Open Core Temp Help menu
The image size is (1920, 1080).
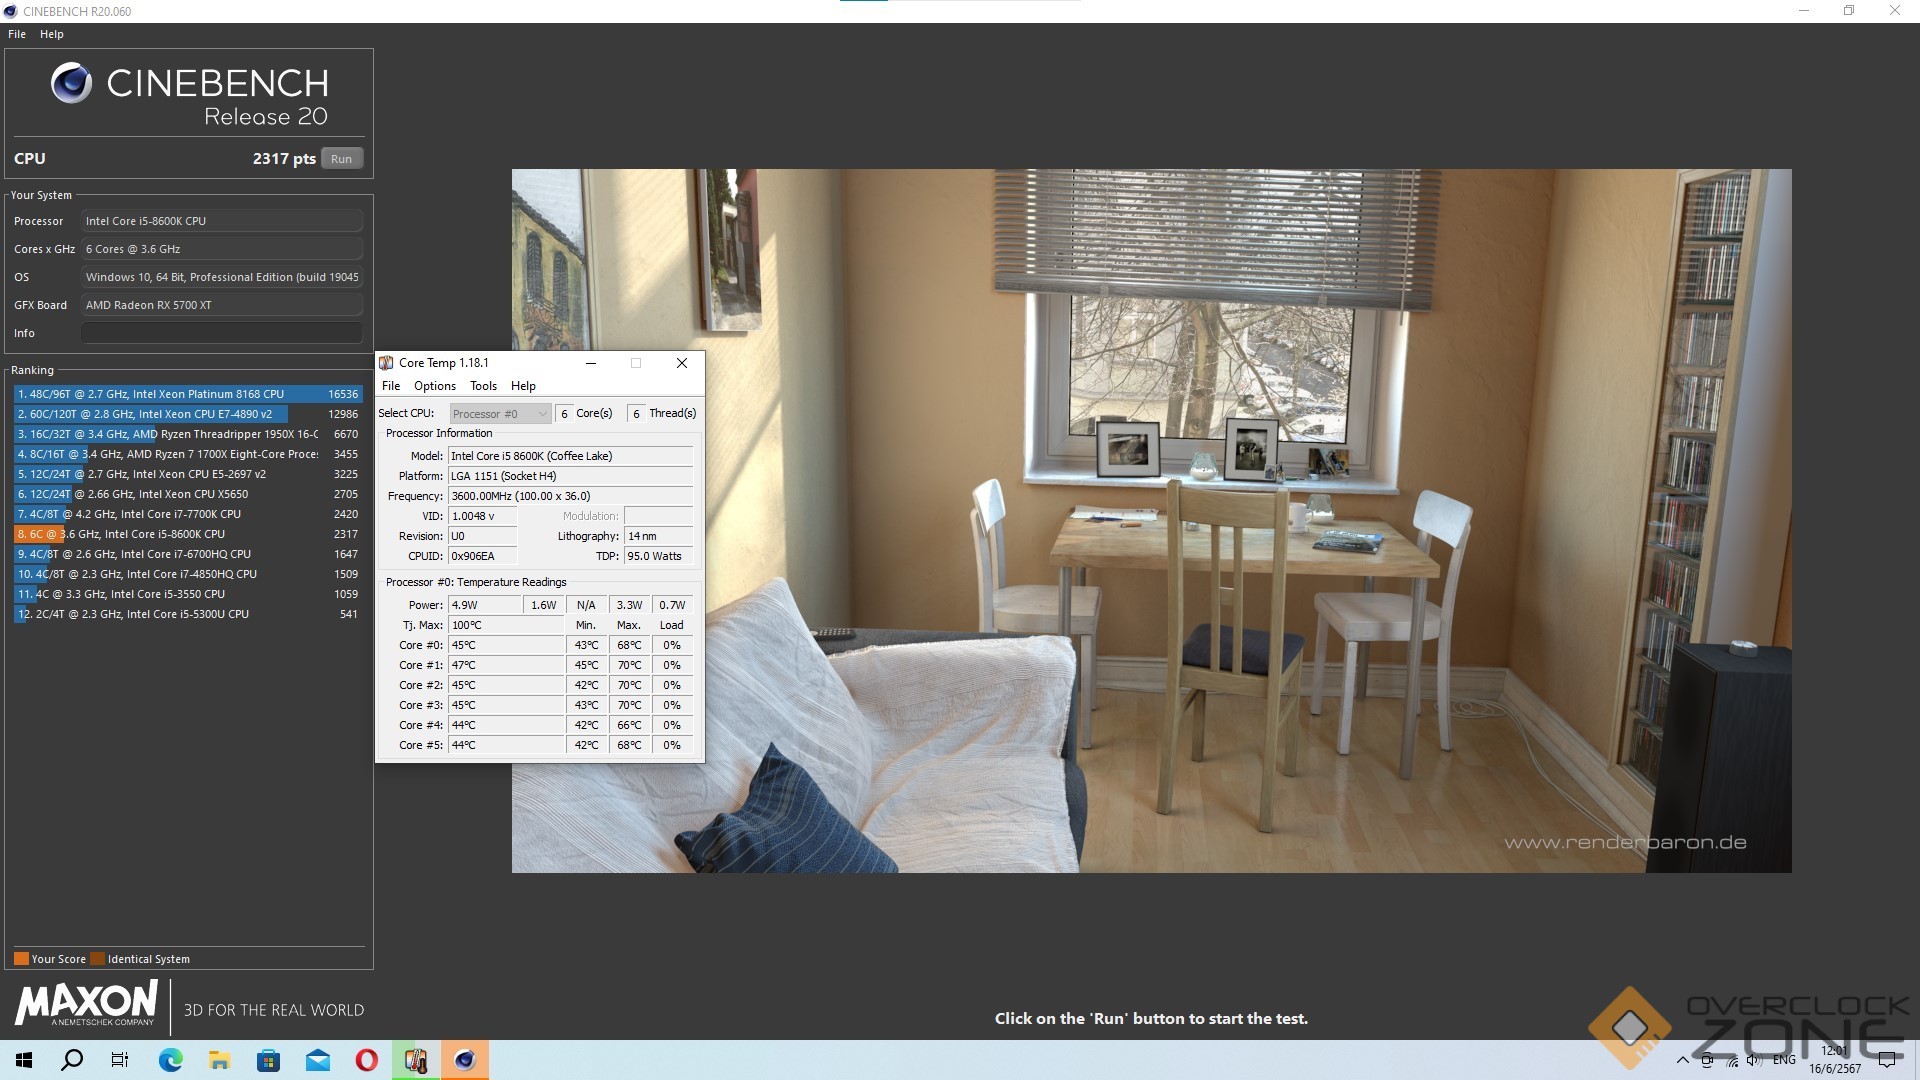tap(523, 386)
